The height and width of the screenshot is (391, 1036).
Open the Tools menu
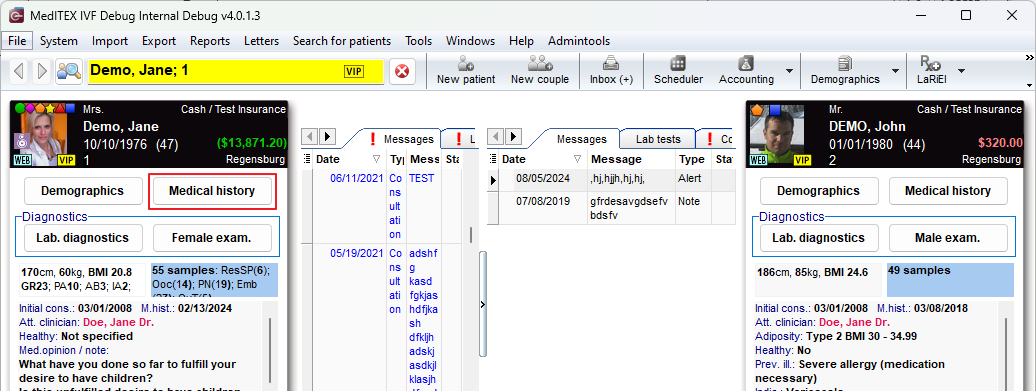coord(418,41)
